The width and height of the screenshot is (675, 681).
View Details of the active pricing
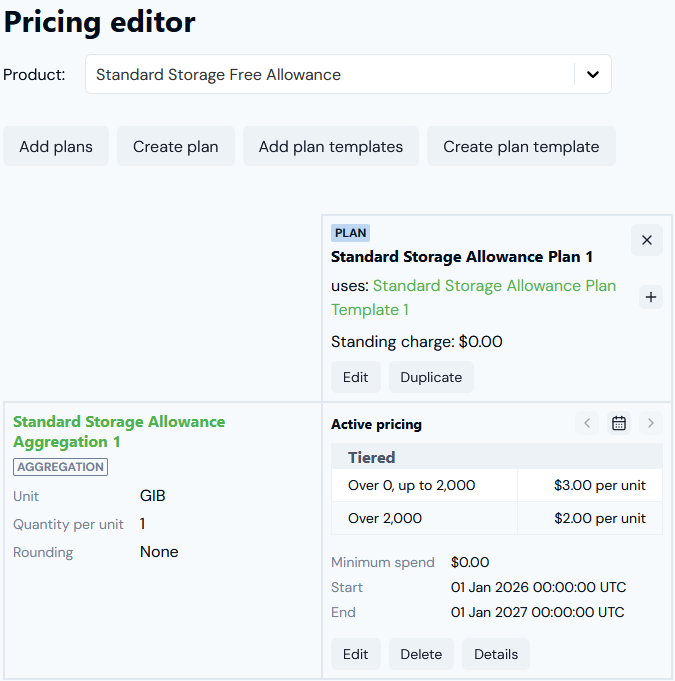(496, 654)
